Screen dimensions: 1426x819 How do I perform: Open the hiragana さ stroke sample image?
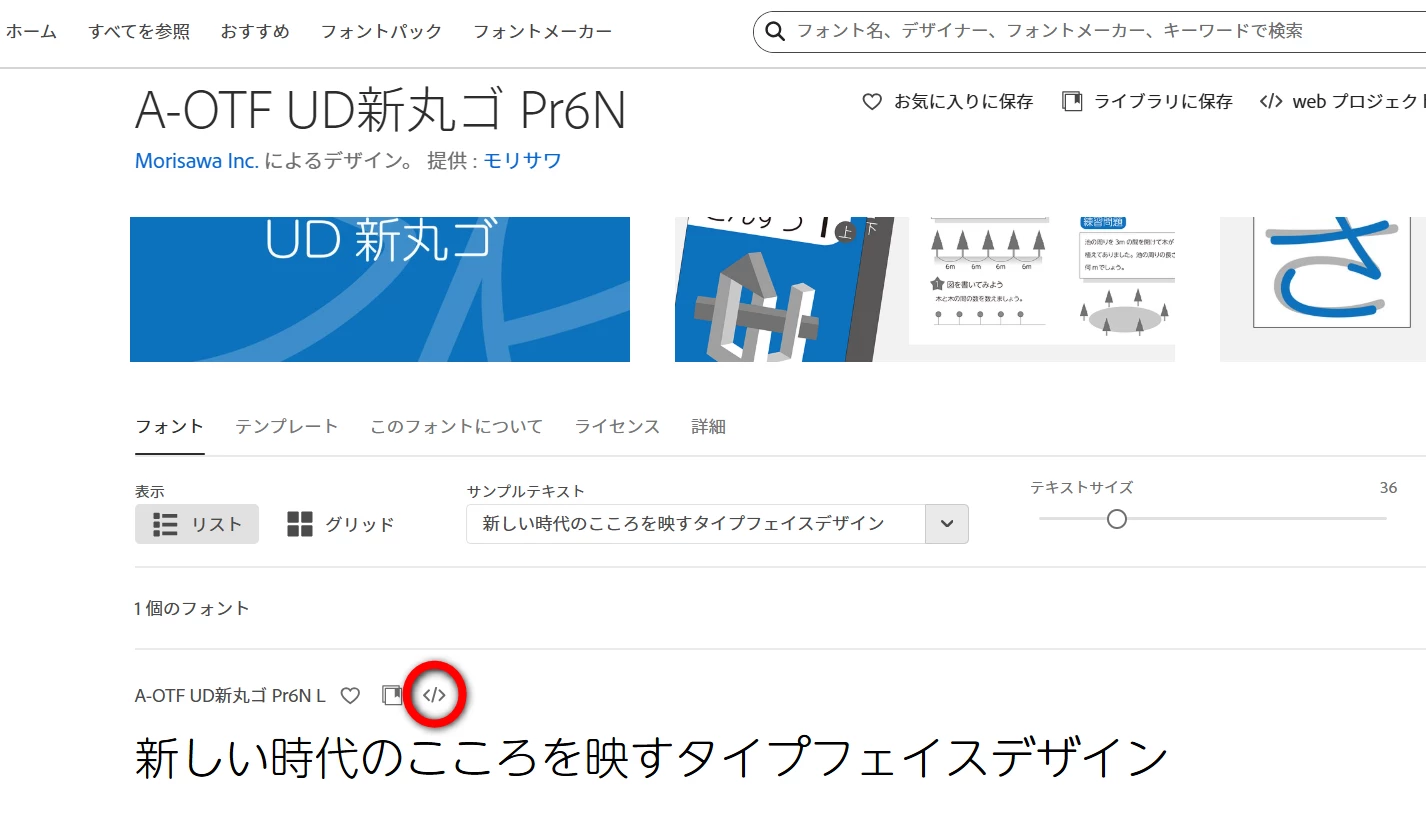click(x=1323, y=289)
